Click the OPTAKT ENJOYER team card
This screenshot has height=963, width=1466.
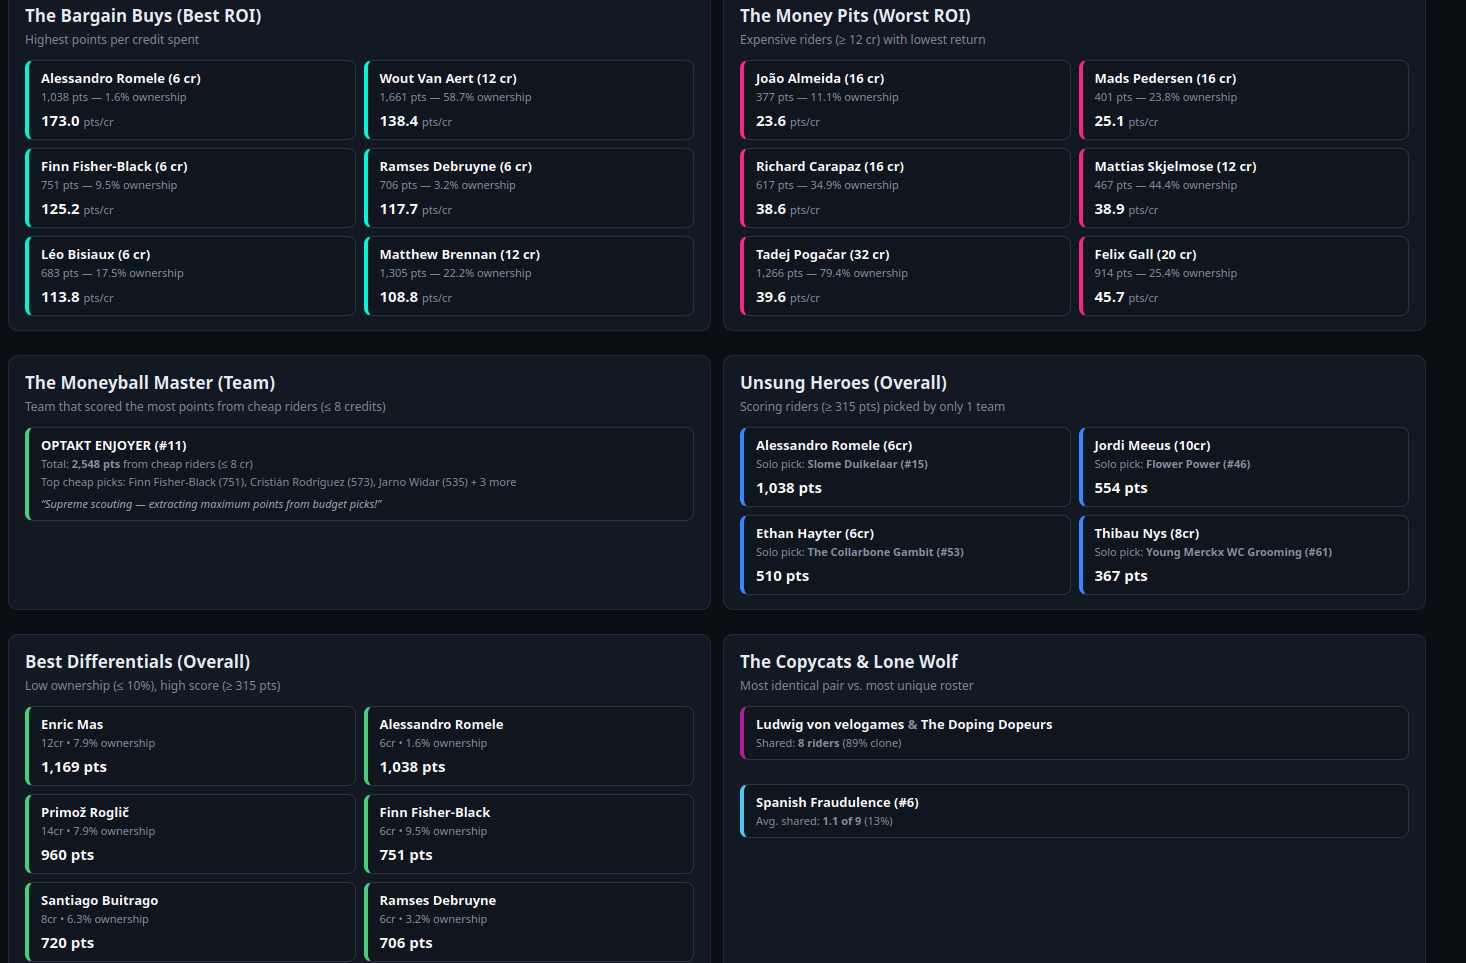(359, 474)
